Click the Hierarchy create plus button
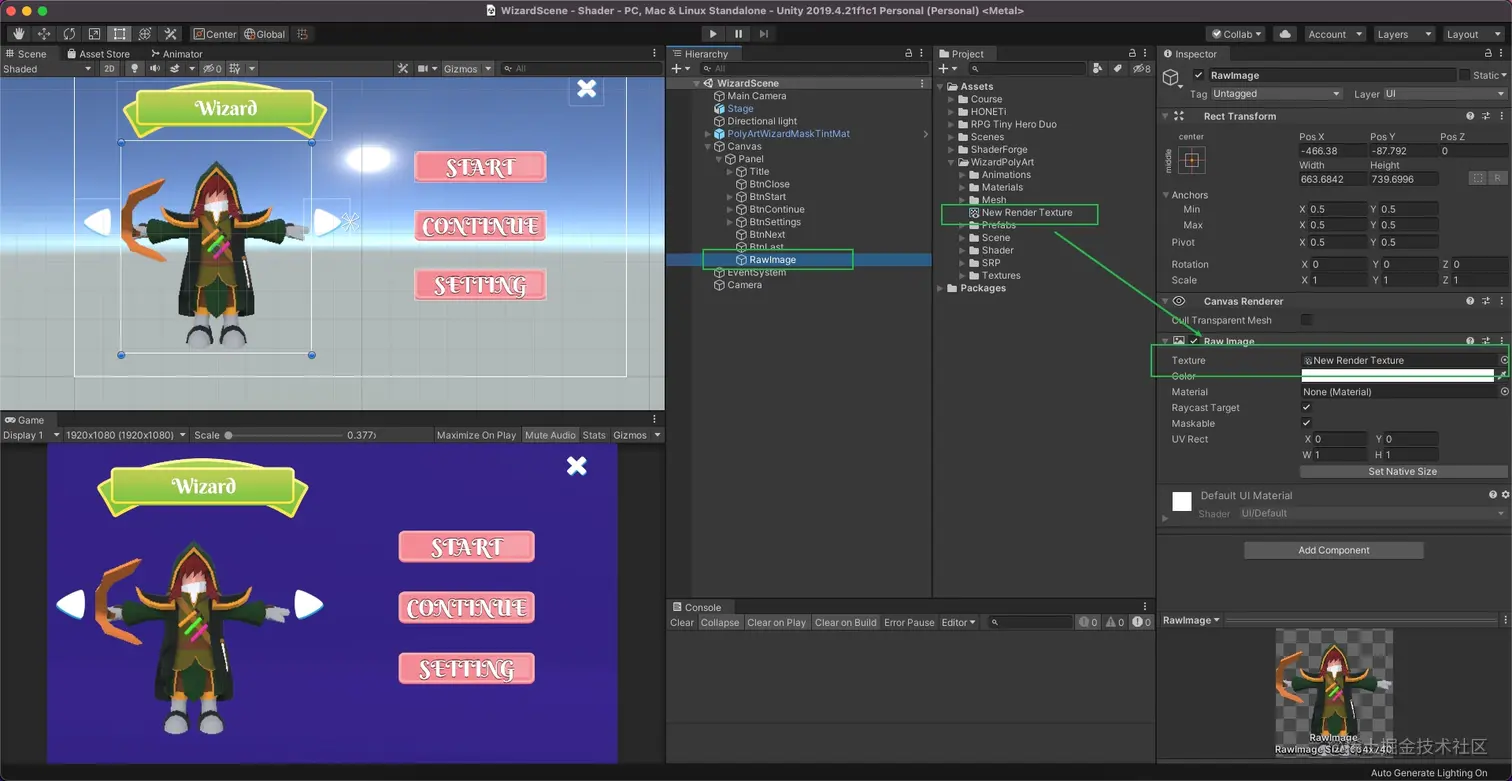Viewport: 1512px width, 781px height. click(679, 69)
